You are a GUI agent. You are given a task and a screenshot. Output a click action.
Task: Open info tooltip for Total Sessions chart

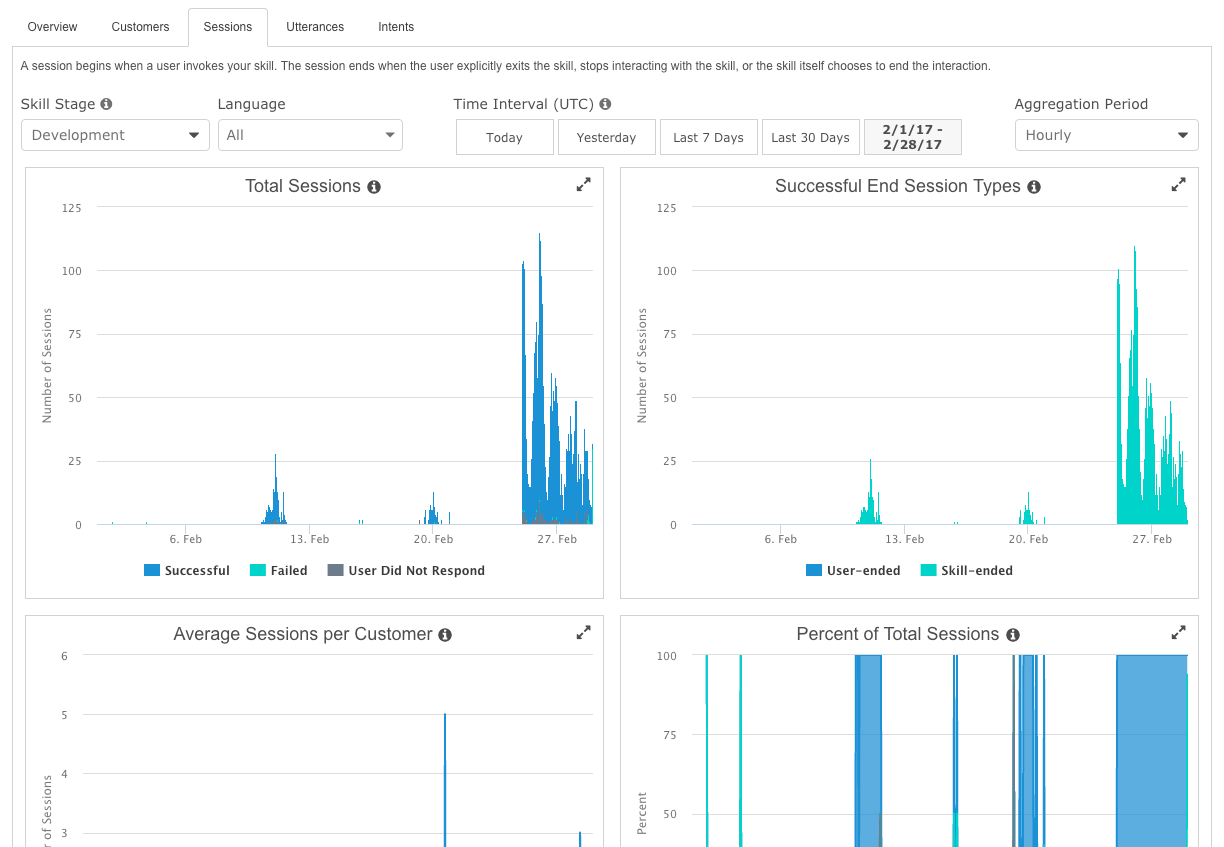click(374, 187)
